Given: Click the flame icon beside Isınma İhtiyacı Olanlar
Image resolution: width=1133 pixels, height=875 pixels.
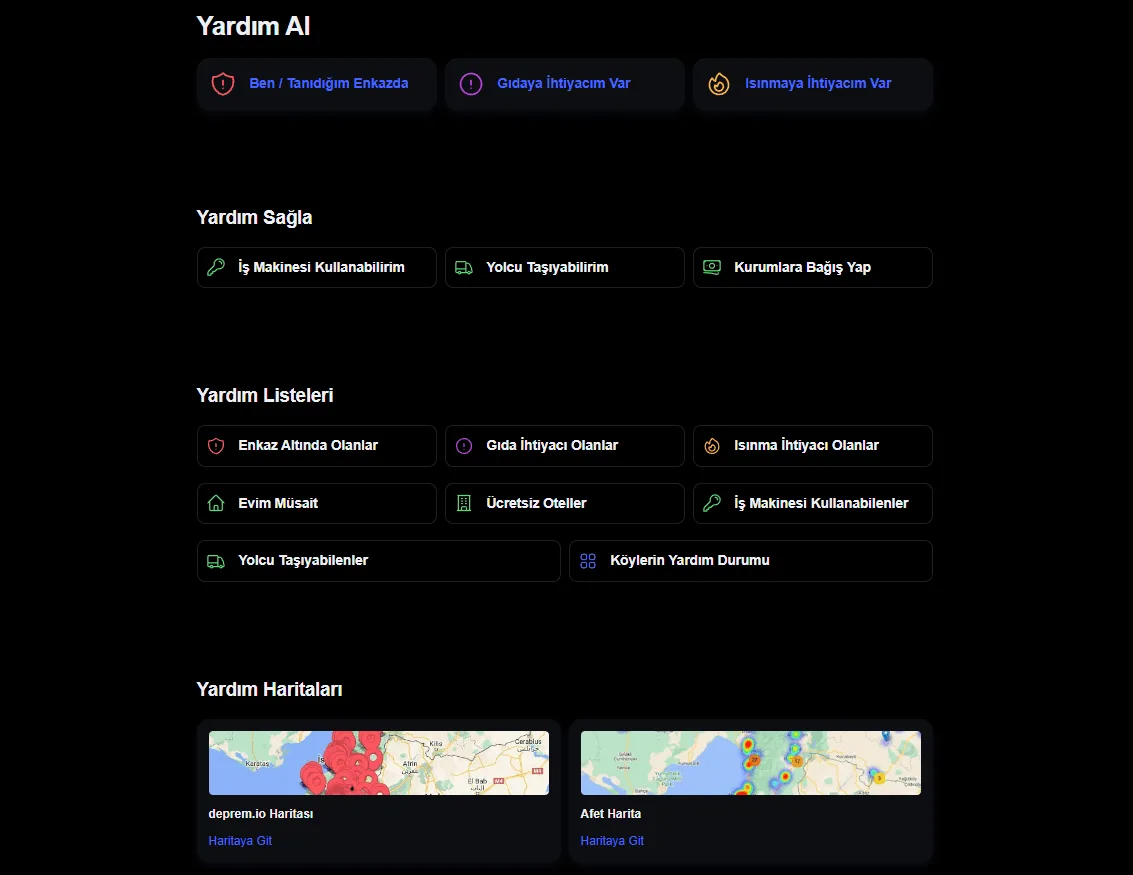Looking at the screenshot, I should point(712,446).
